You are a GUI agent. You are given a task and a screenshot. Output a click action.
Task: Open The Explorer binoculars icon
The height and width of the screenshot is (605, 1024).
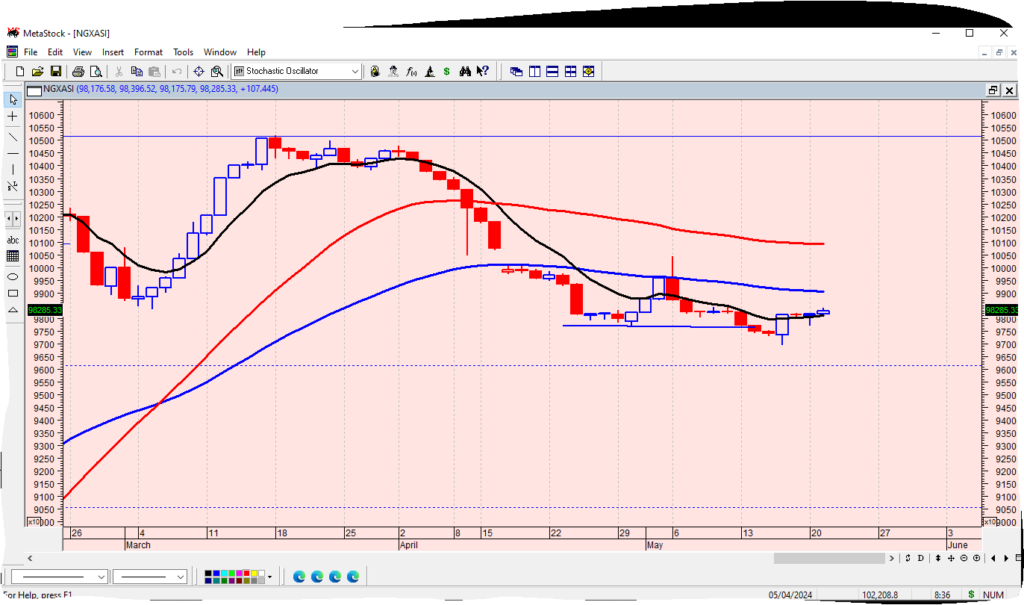465,71
